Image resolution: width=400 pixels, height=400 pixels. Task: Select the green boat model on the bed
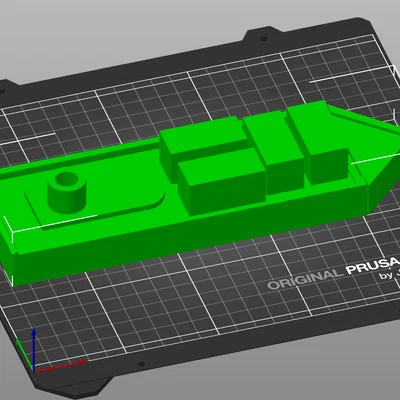200,193
